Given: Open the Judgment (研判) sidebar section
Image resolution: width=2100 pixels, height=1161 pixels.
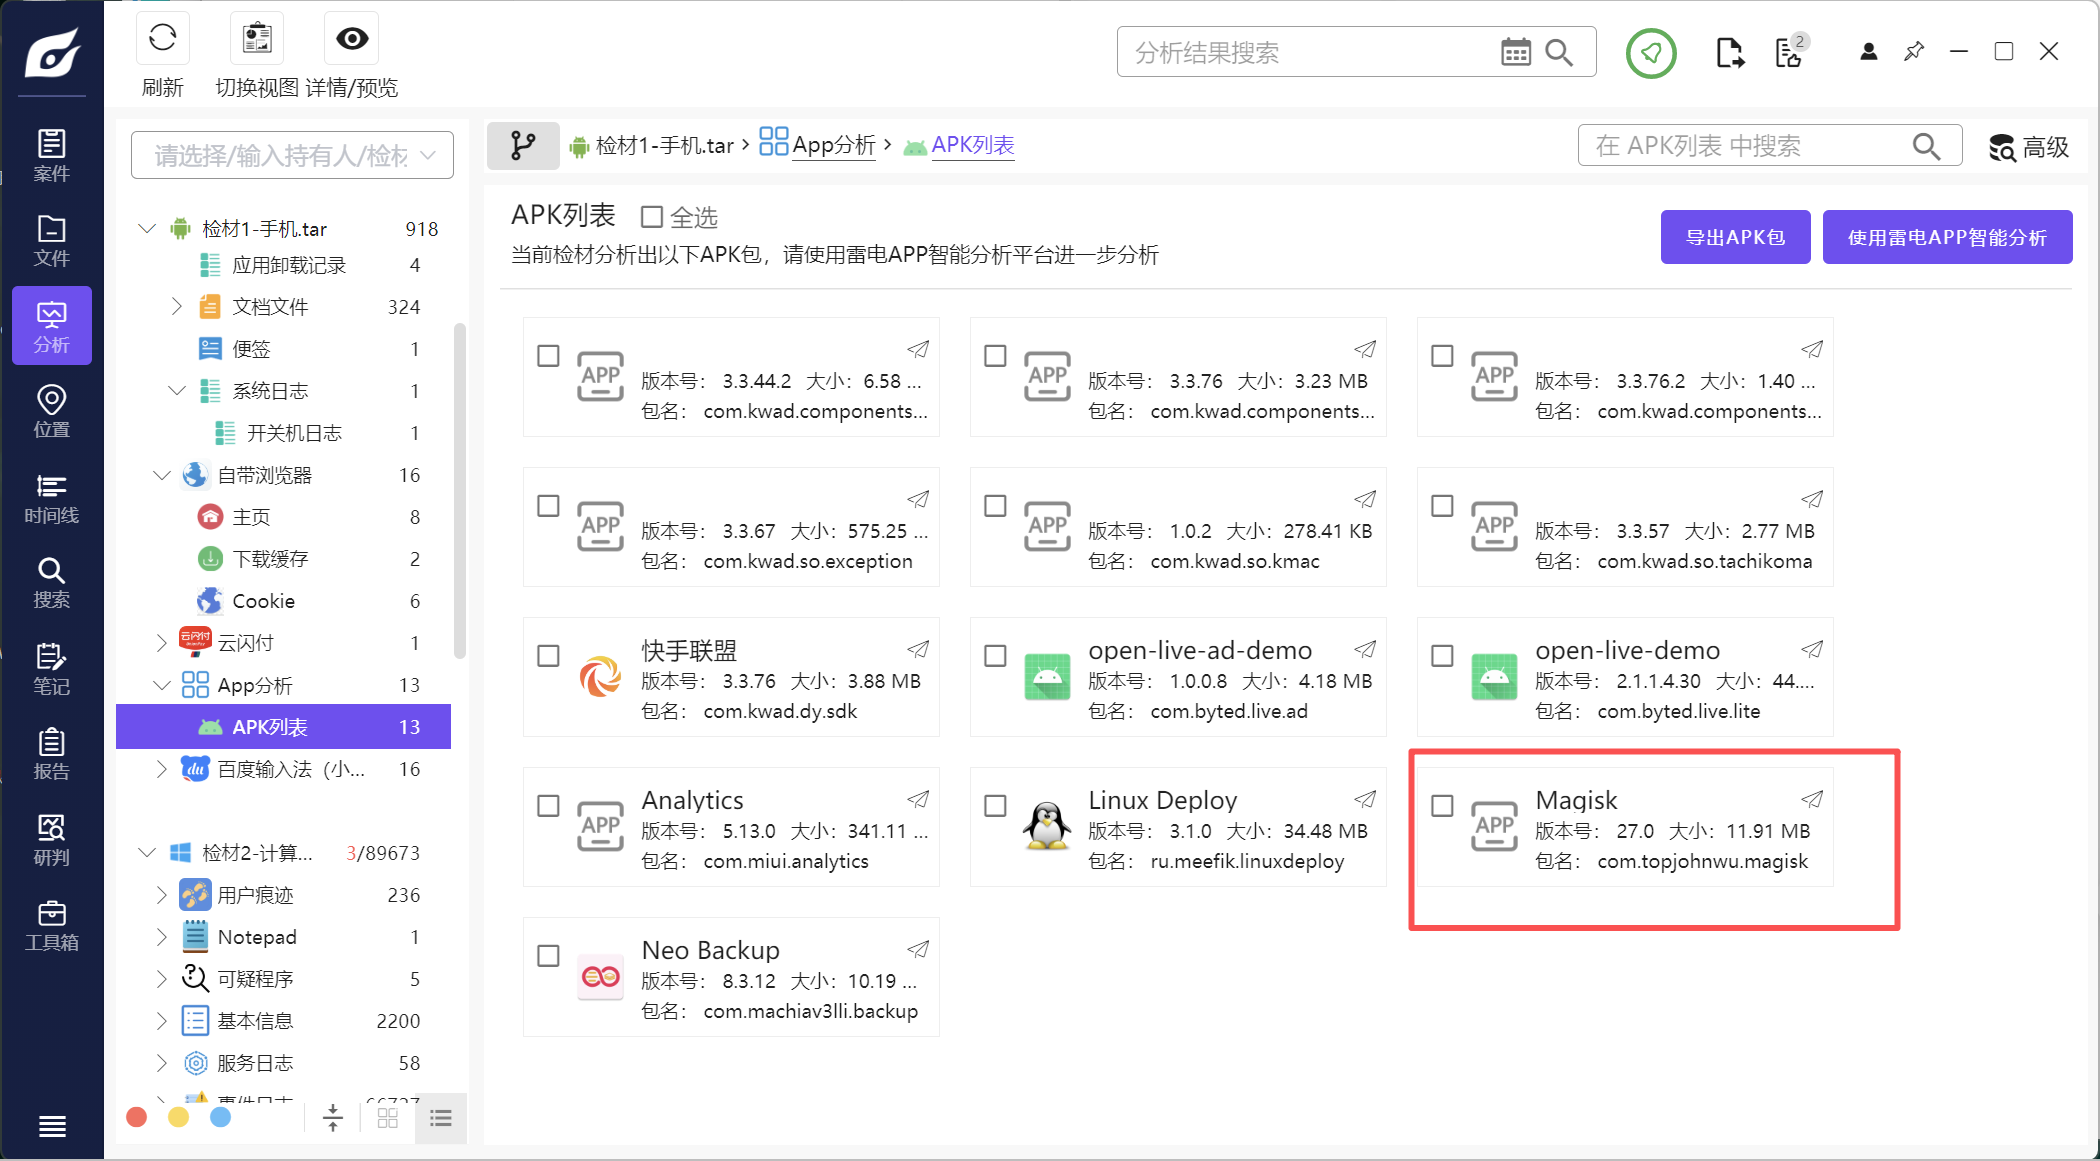Looking at the screenshot, I should pyautogui.click(x=52, y=840).
